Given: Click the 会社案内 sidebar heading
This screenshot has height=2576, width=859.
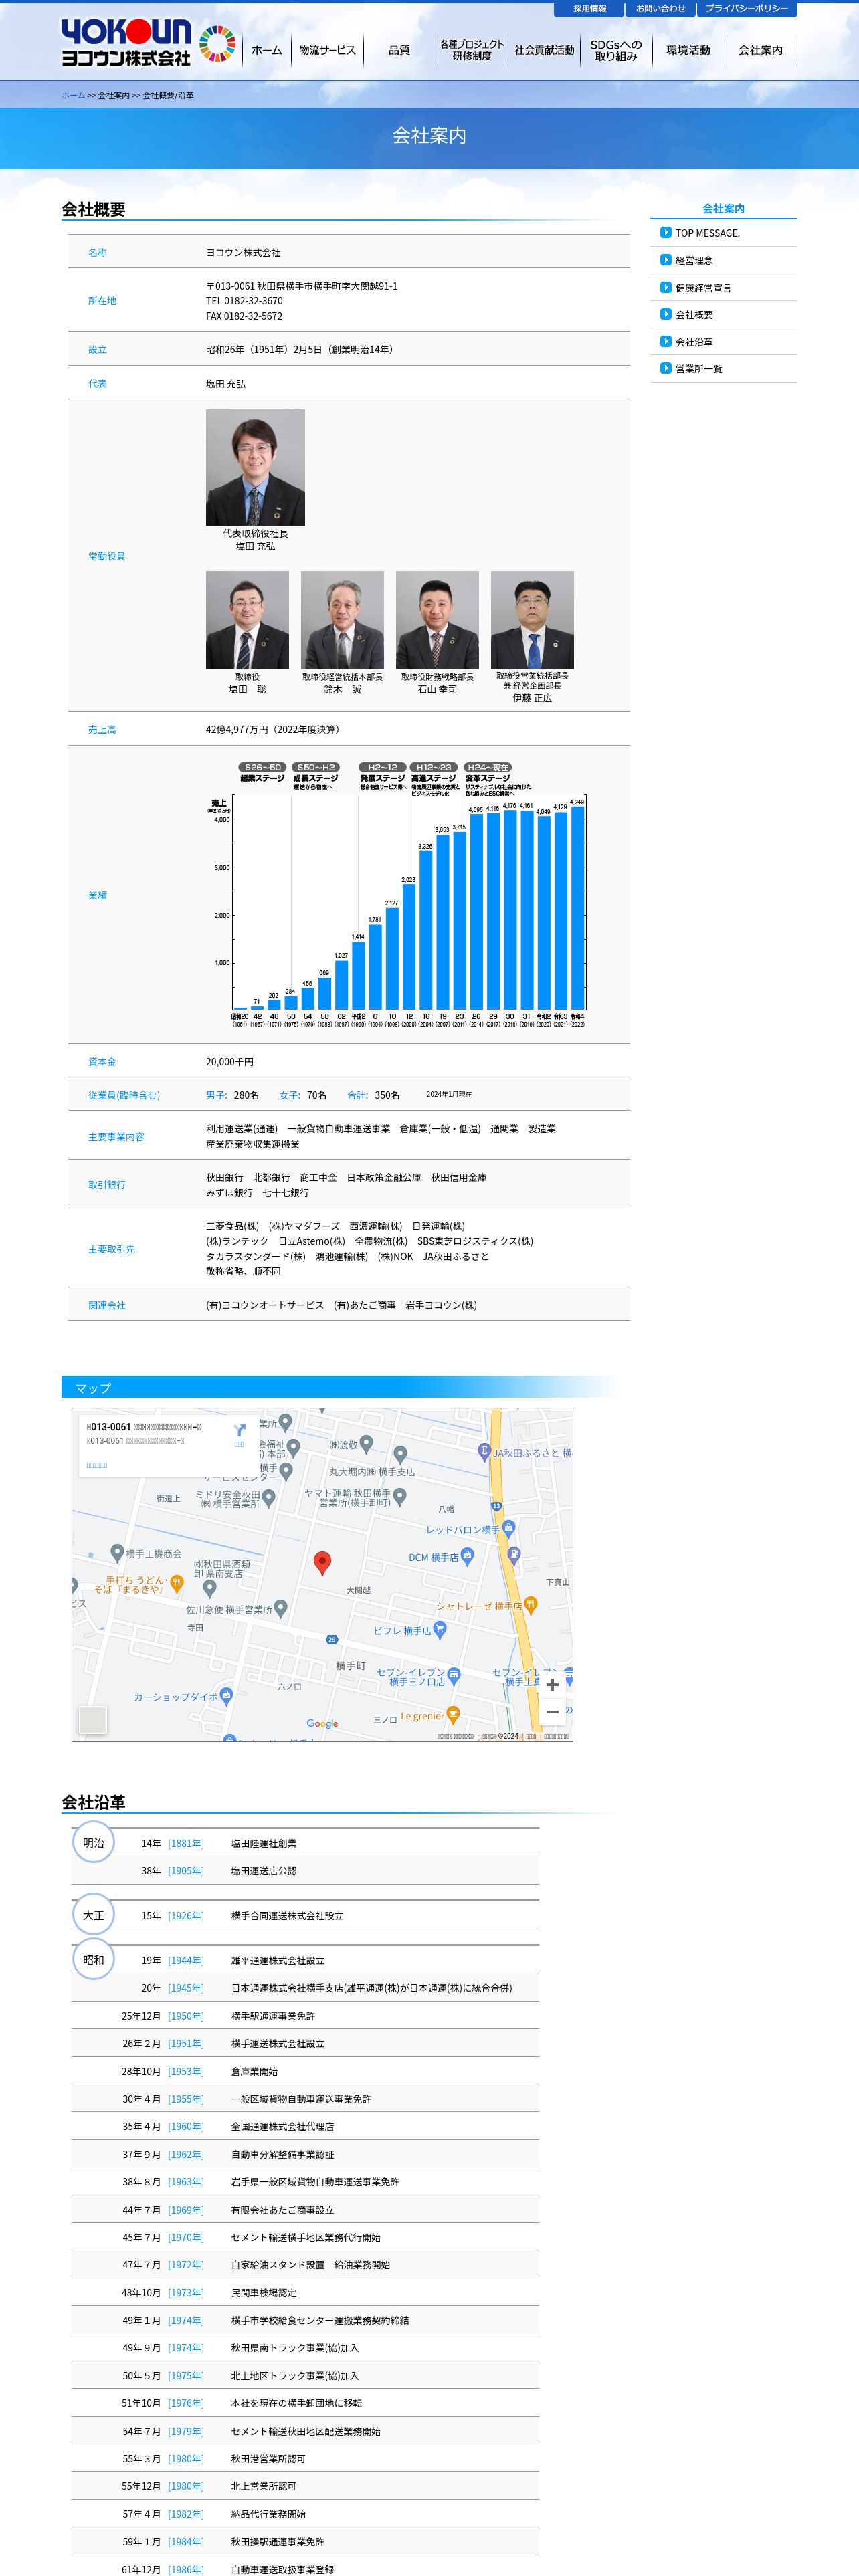Looking at the screenshot, I should coord(723,209).
